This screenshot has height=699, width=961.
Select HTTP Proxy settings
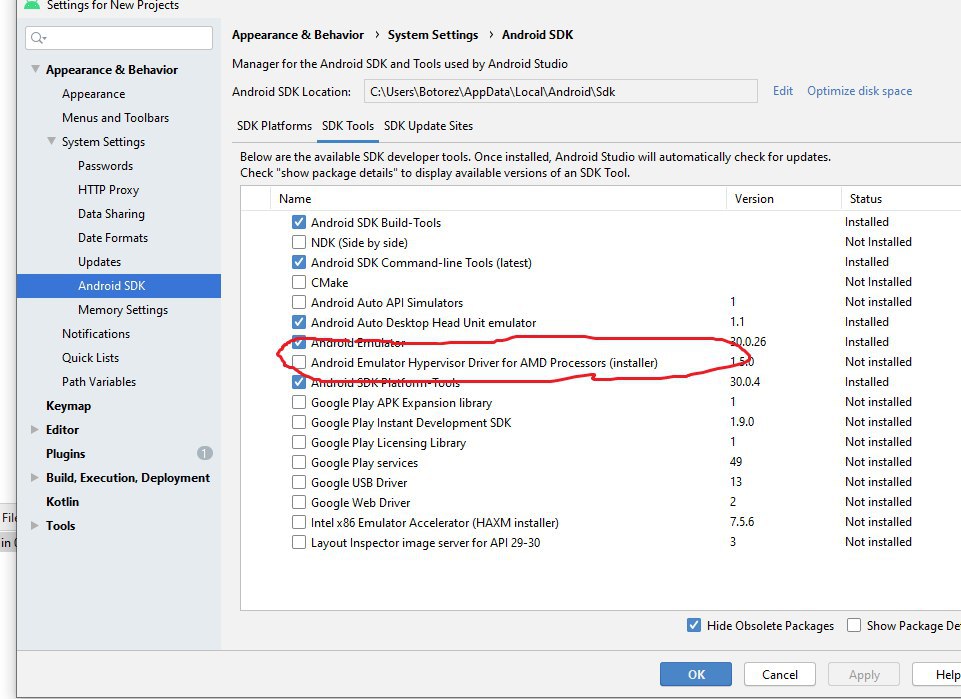[108, 189]
